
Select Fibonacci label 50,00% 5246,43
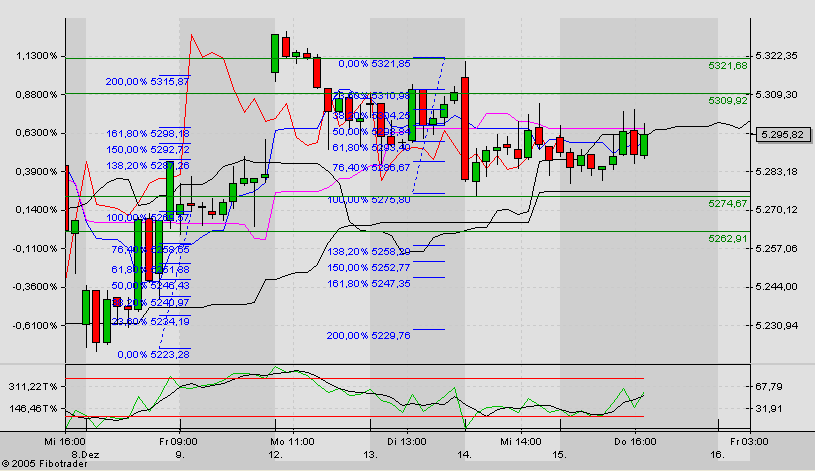[151, 286]
